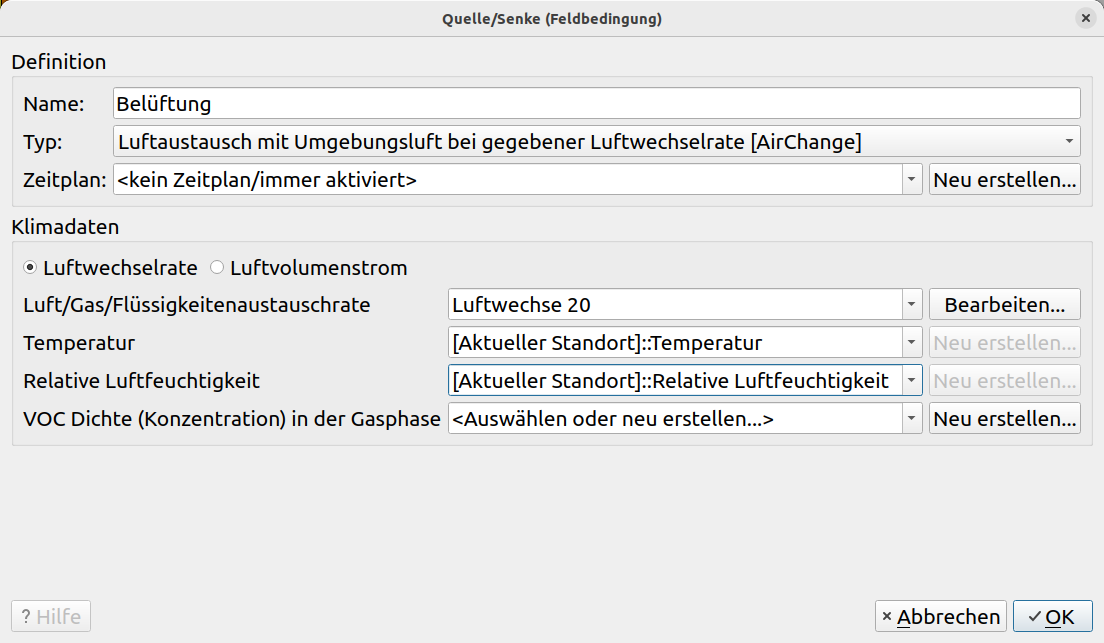This screenshot has height=643, width=1104.
Task: Close the Quelle/Senke dialog window
Action: point(1085,18)
